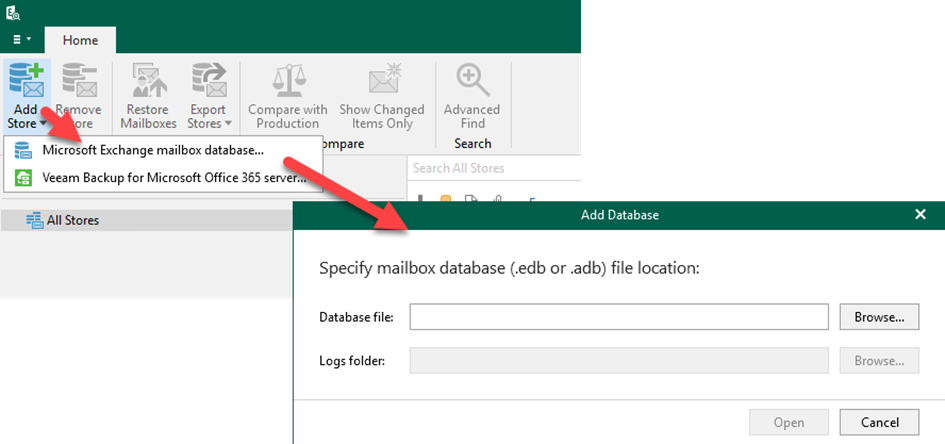This screenshot has width=945, height=444.
Task: Click the Add Store database icon
Action: coord(27,81)
